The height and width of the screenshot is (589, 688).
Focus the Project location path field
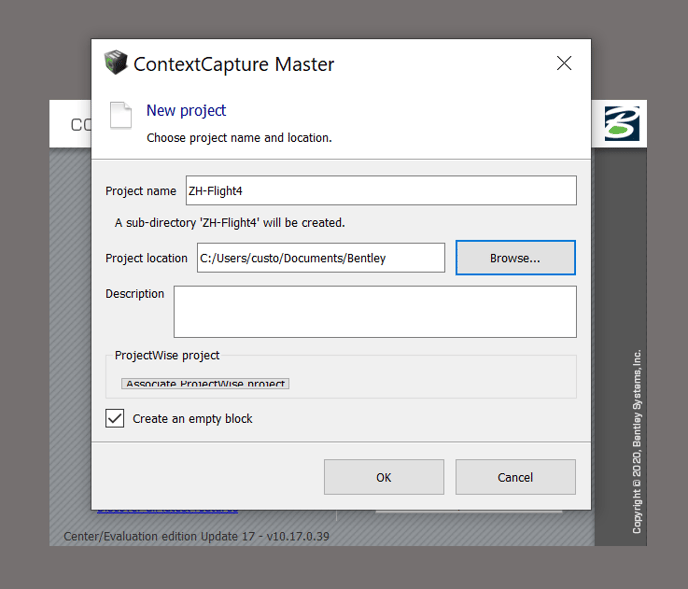[320, 258]
